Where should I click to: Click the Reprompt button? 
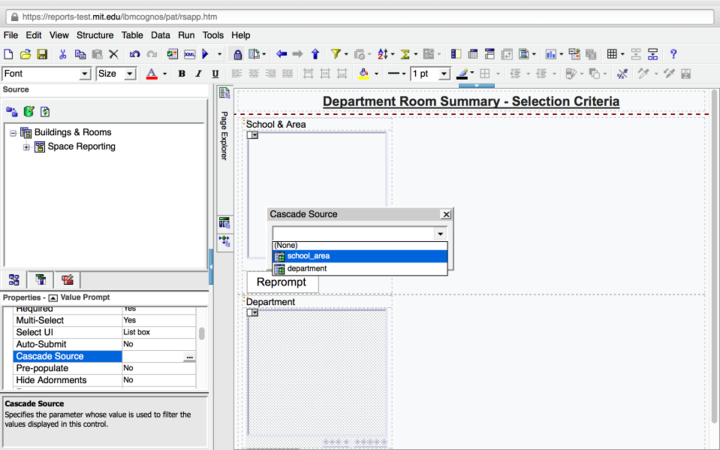(x=281, y=282)
